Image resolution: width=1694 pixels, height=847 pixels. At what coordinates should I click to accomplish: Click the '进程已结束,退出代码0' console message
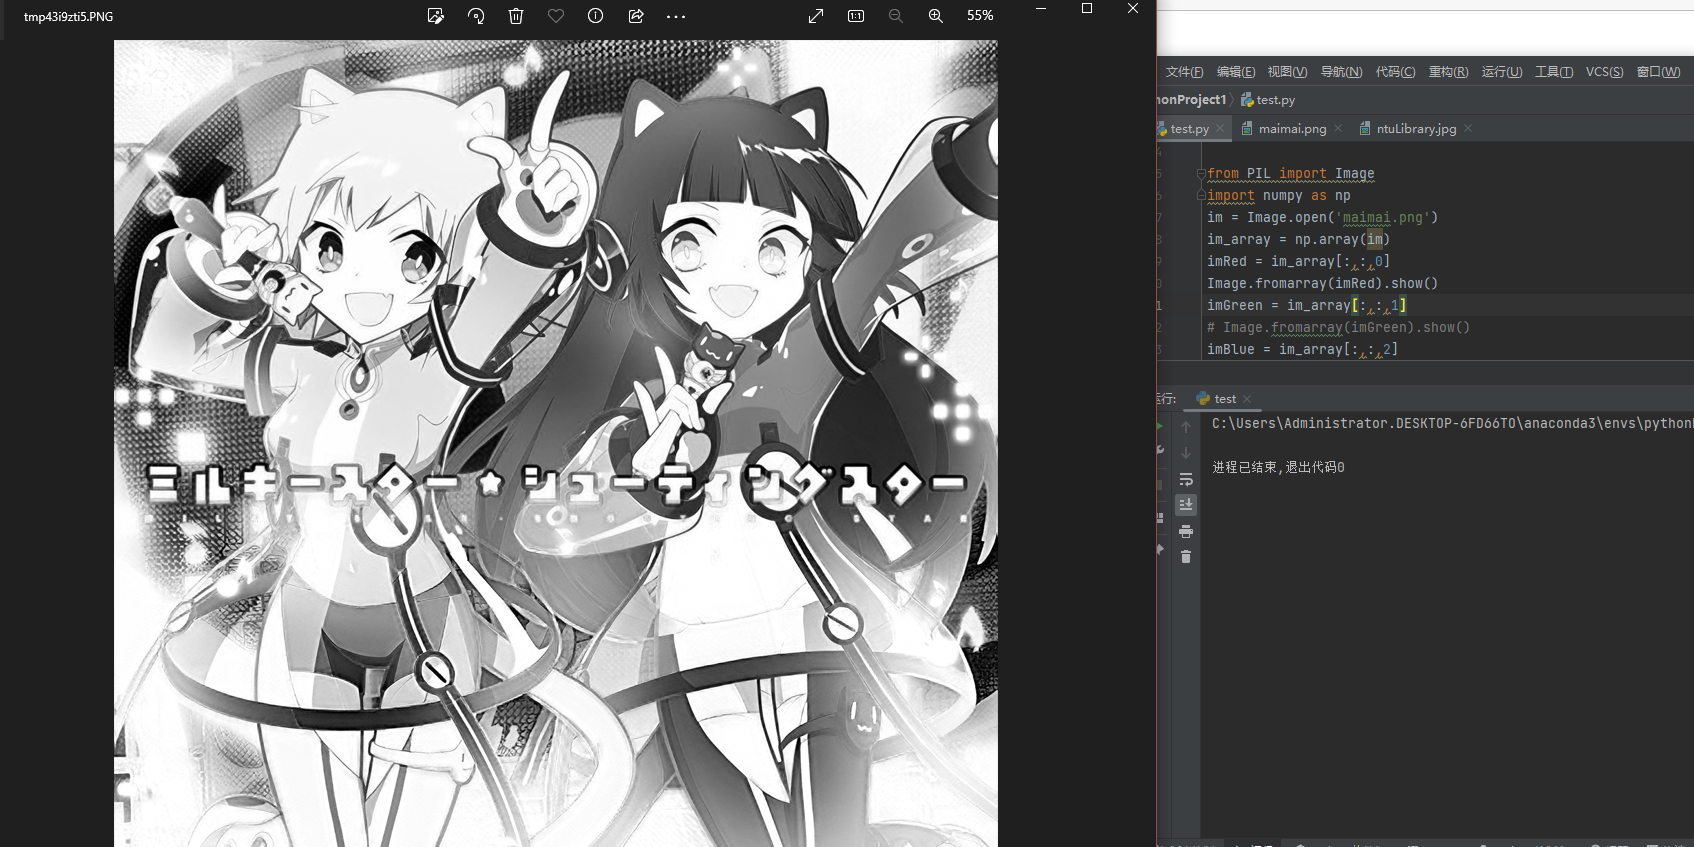pyautogui.click(x=1278, y=467)
